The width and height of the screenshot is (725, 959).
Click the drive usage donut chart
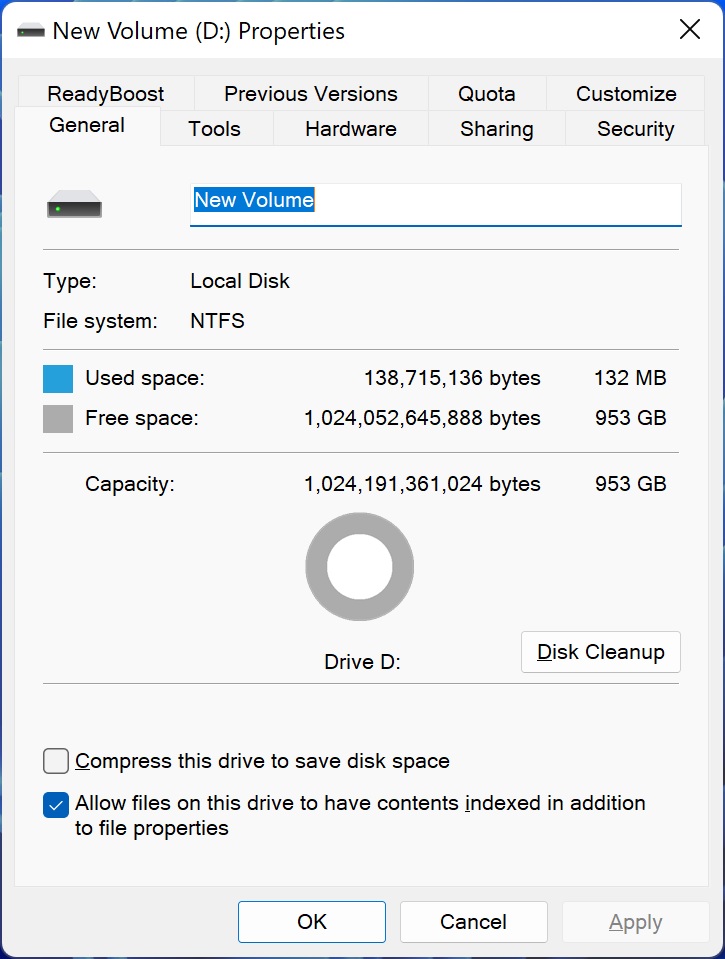pyautogui.click(x=360, y=566)
